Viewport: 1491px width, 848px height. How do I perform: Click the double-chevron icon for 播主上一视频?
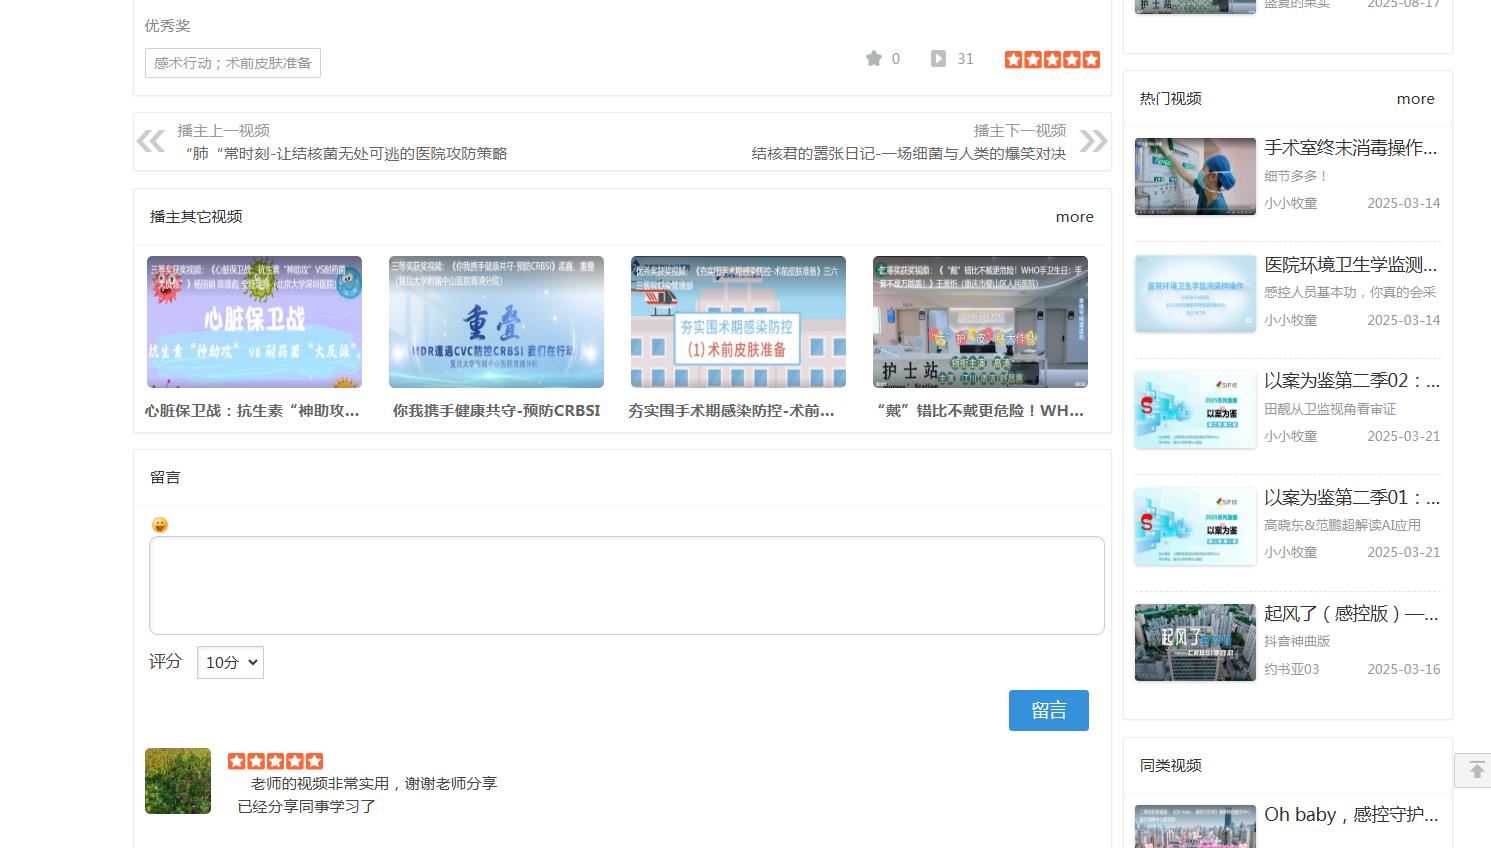point(152,141)
